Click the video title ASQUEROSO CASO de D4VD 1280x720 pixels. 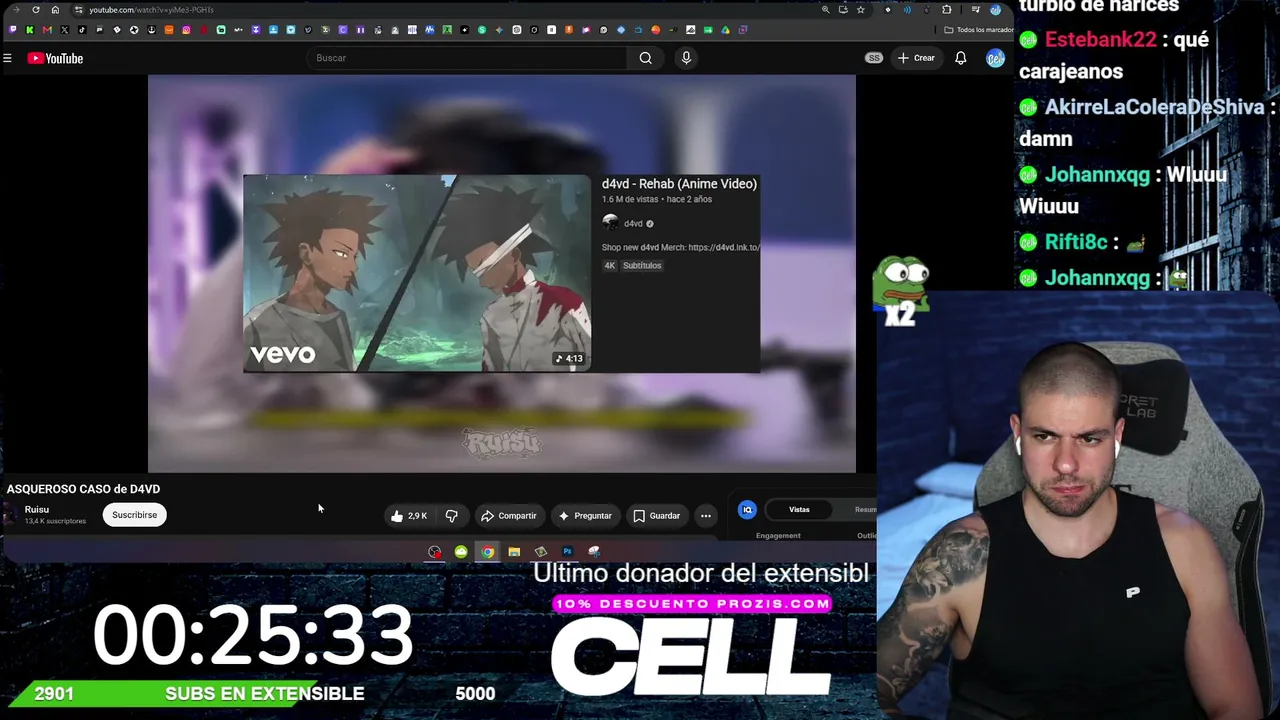[x=83, y=489]
